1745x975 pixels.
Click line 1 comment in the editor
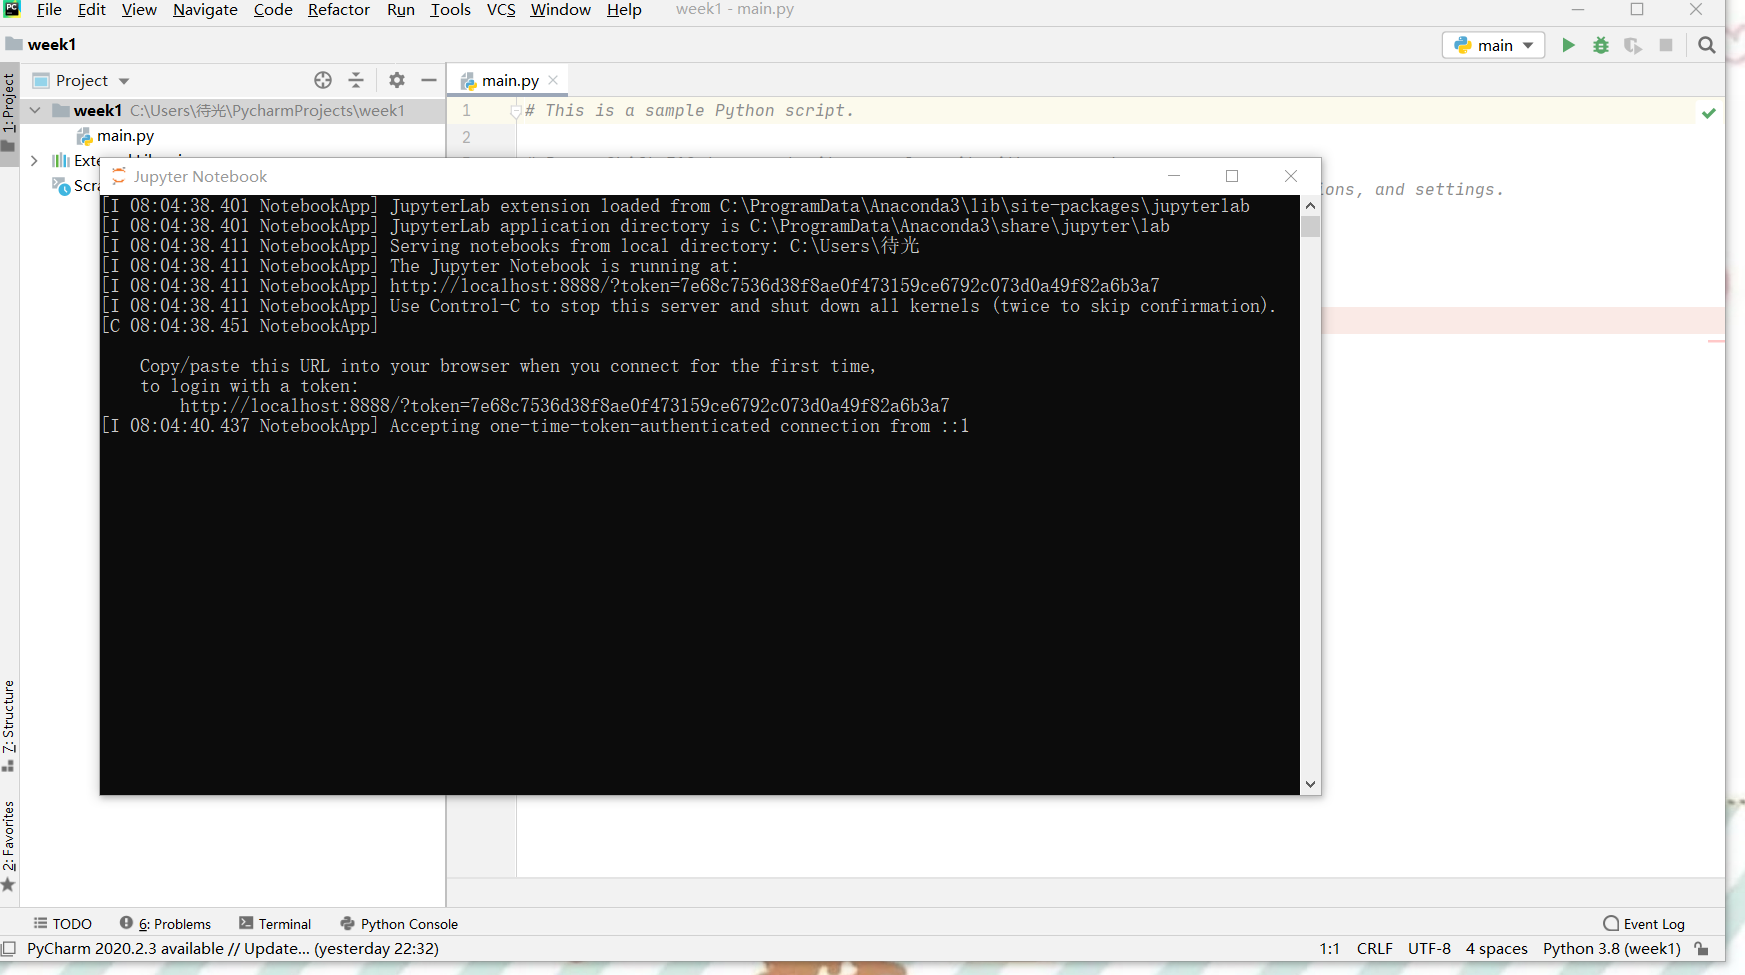[x=690, y=111]
